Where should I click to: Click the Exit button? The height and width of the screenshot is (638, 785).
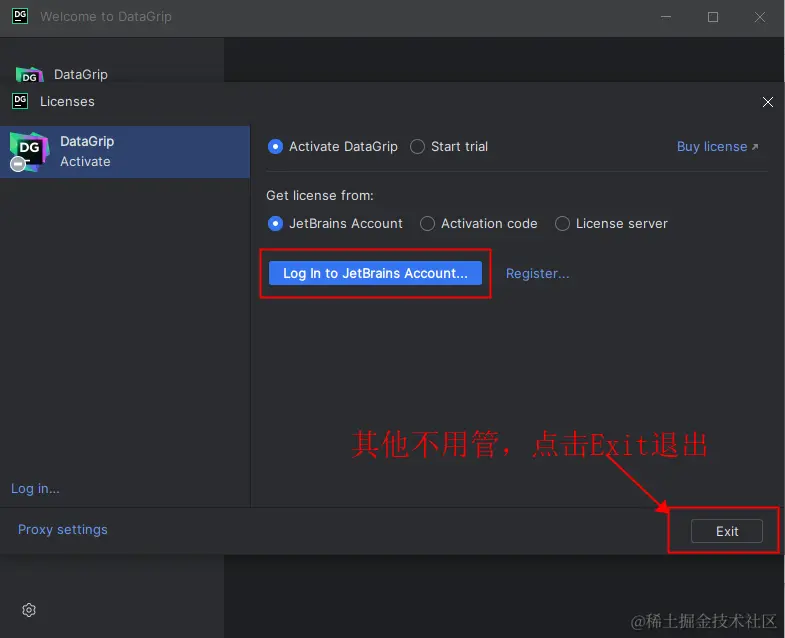726,531
